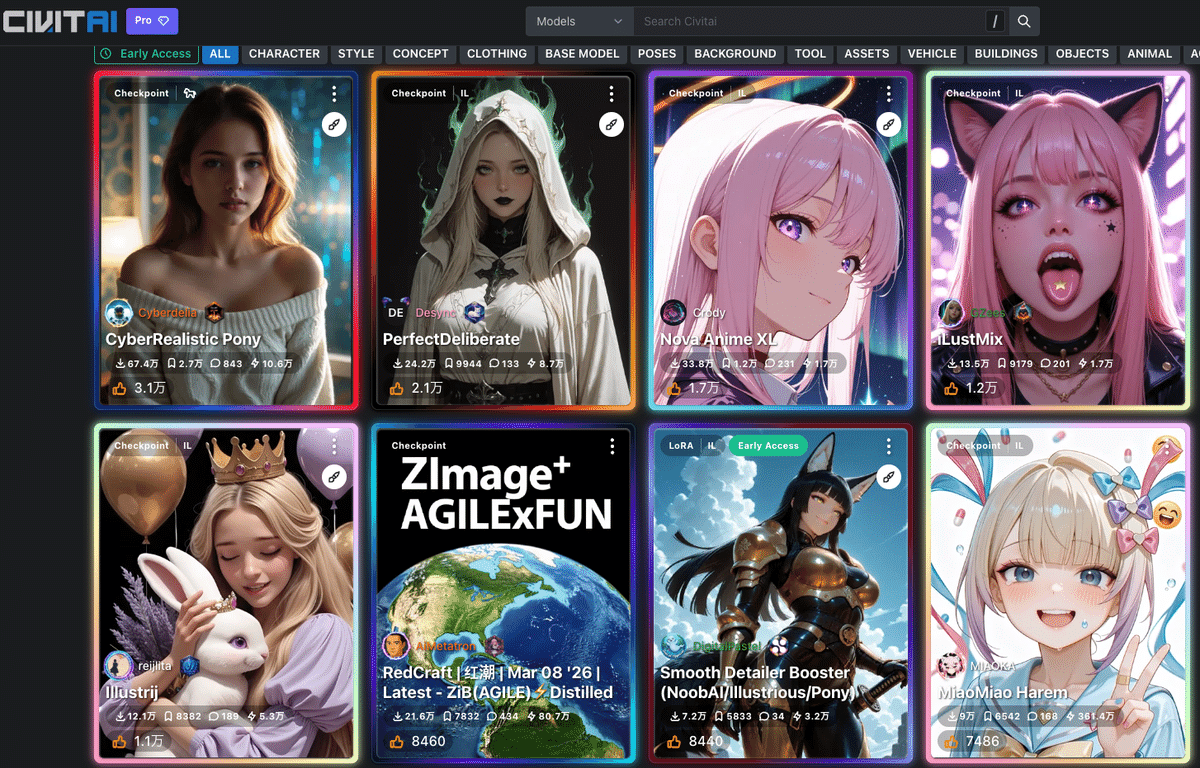Viewport: 1200px width, 768px height.
Task: Click link icon on CyberRealistic Pony card
Action: [x=334, y=125]
